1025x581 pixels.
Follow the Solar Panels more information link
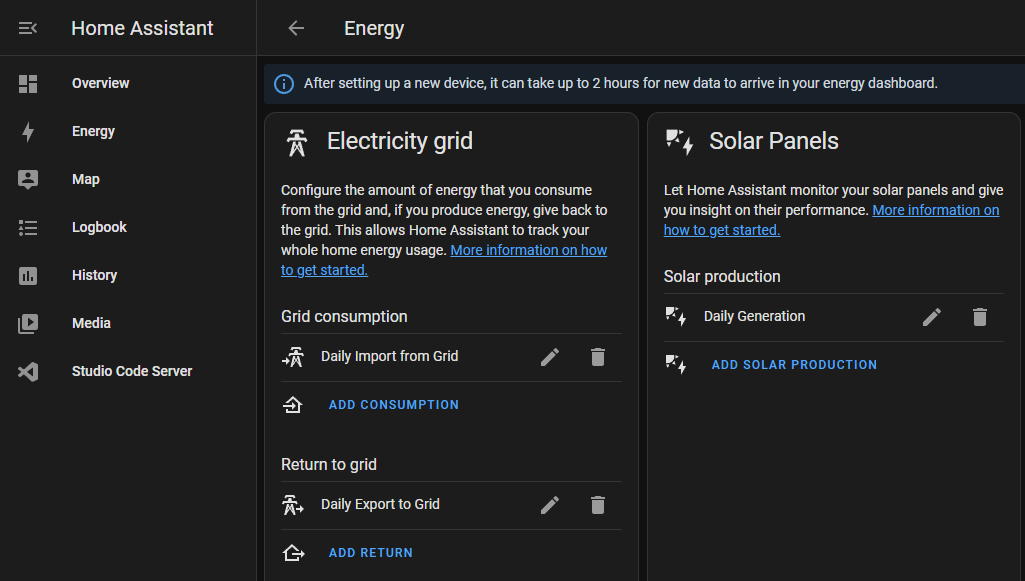tap(935, 211)
